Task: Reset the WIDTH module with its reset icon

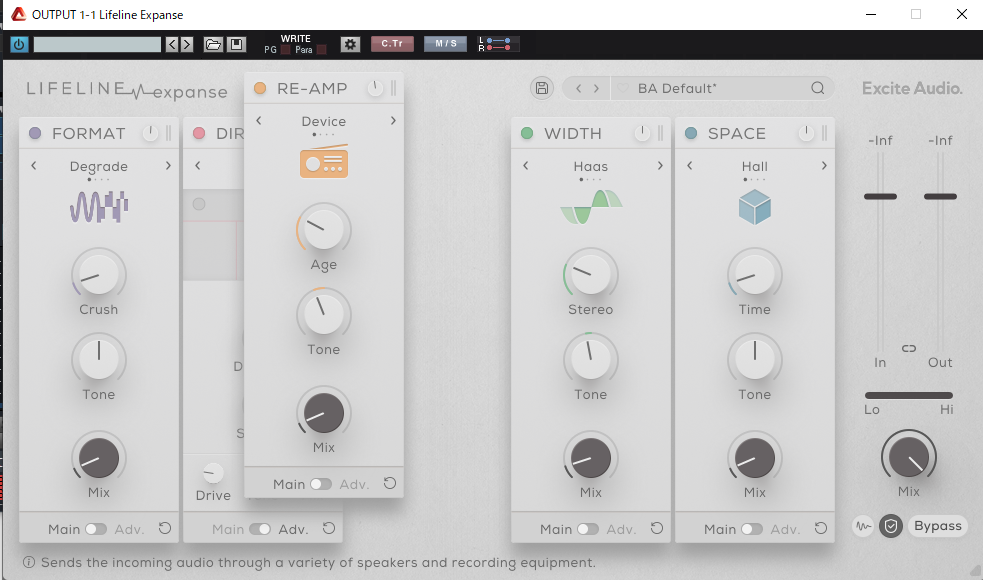Action: coord(657,529)
